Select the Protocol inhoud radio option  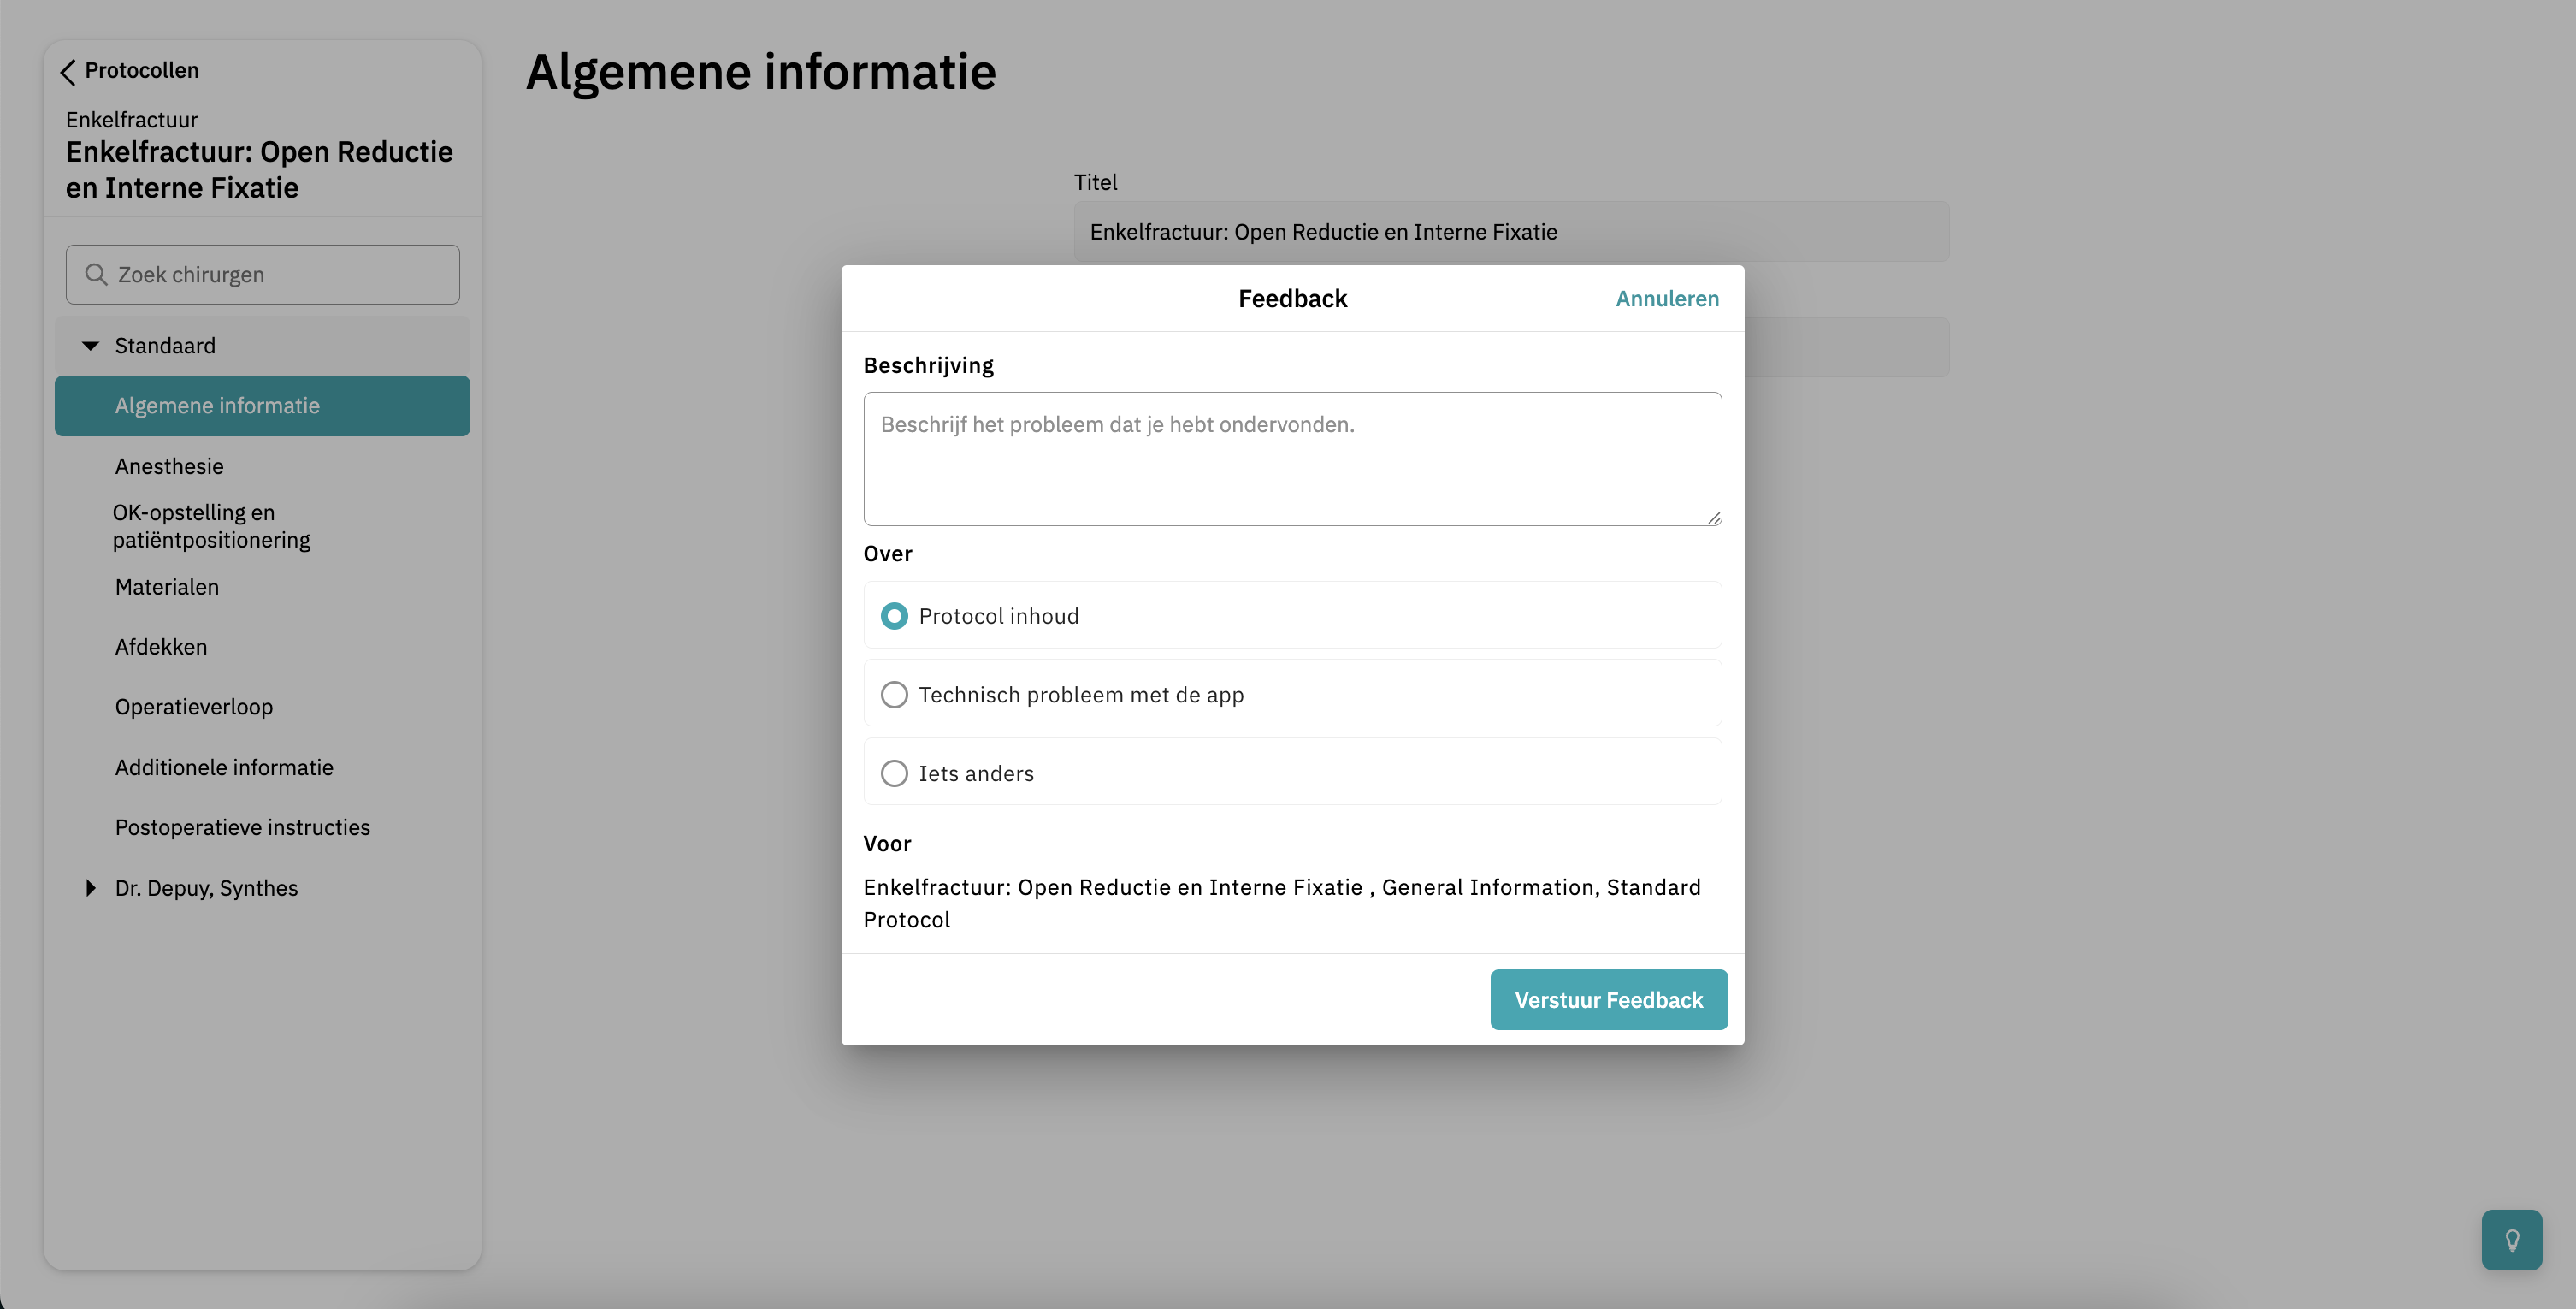click(x=894, y=616)
